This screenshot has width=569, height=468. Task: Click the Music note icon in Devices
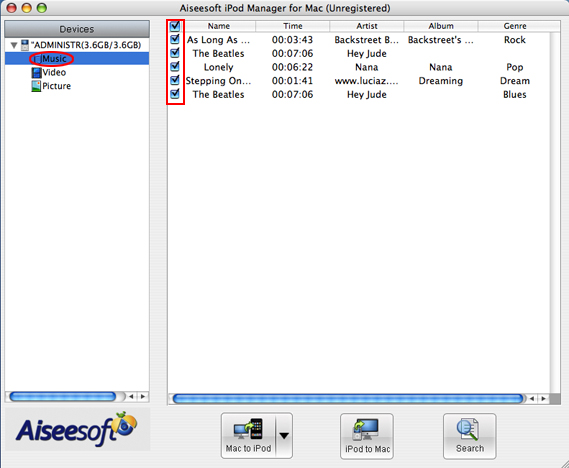[37, 59]
